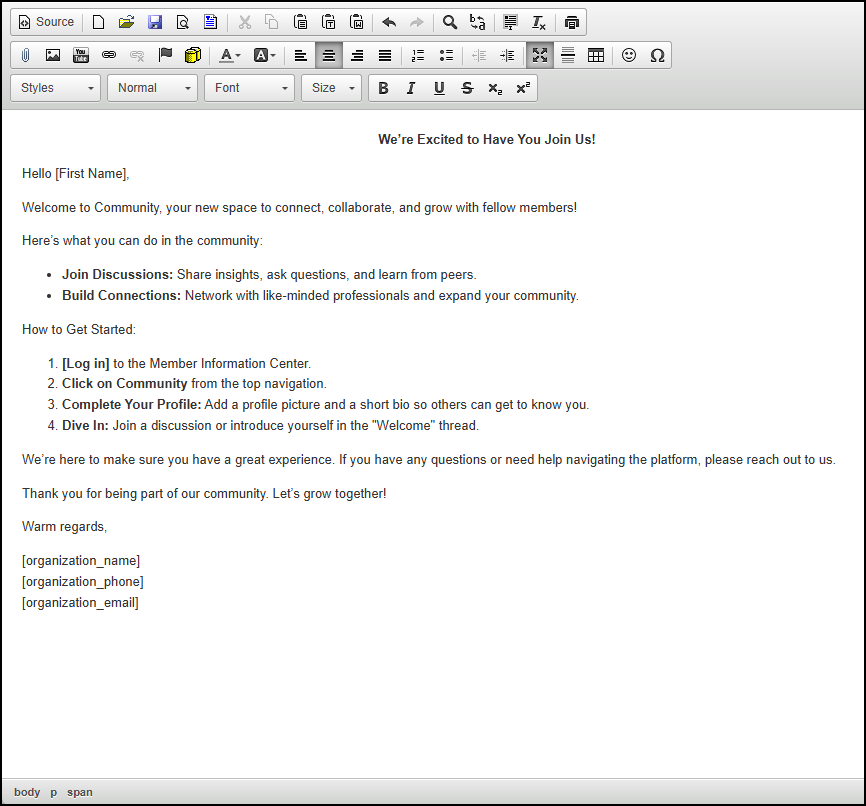The width and height of the screenshot is (866, 806).
Task: Click the "Warm regards," line
Action: [65, 526]
